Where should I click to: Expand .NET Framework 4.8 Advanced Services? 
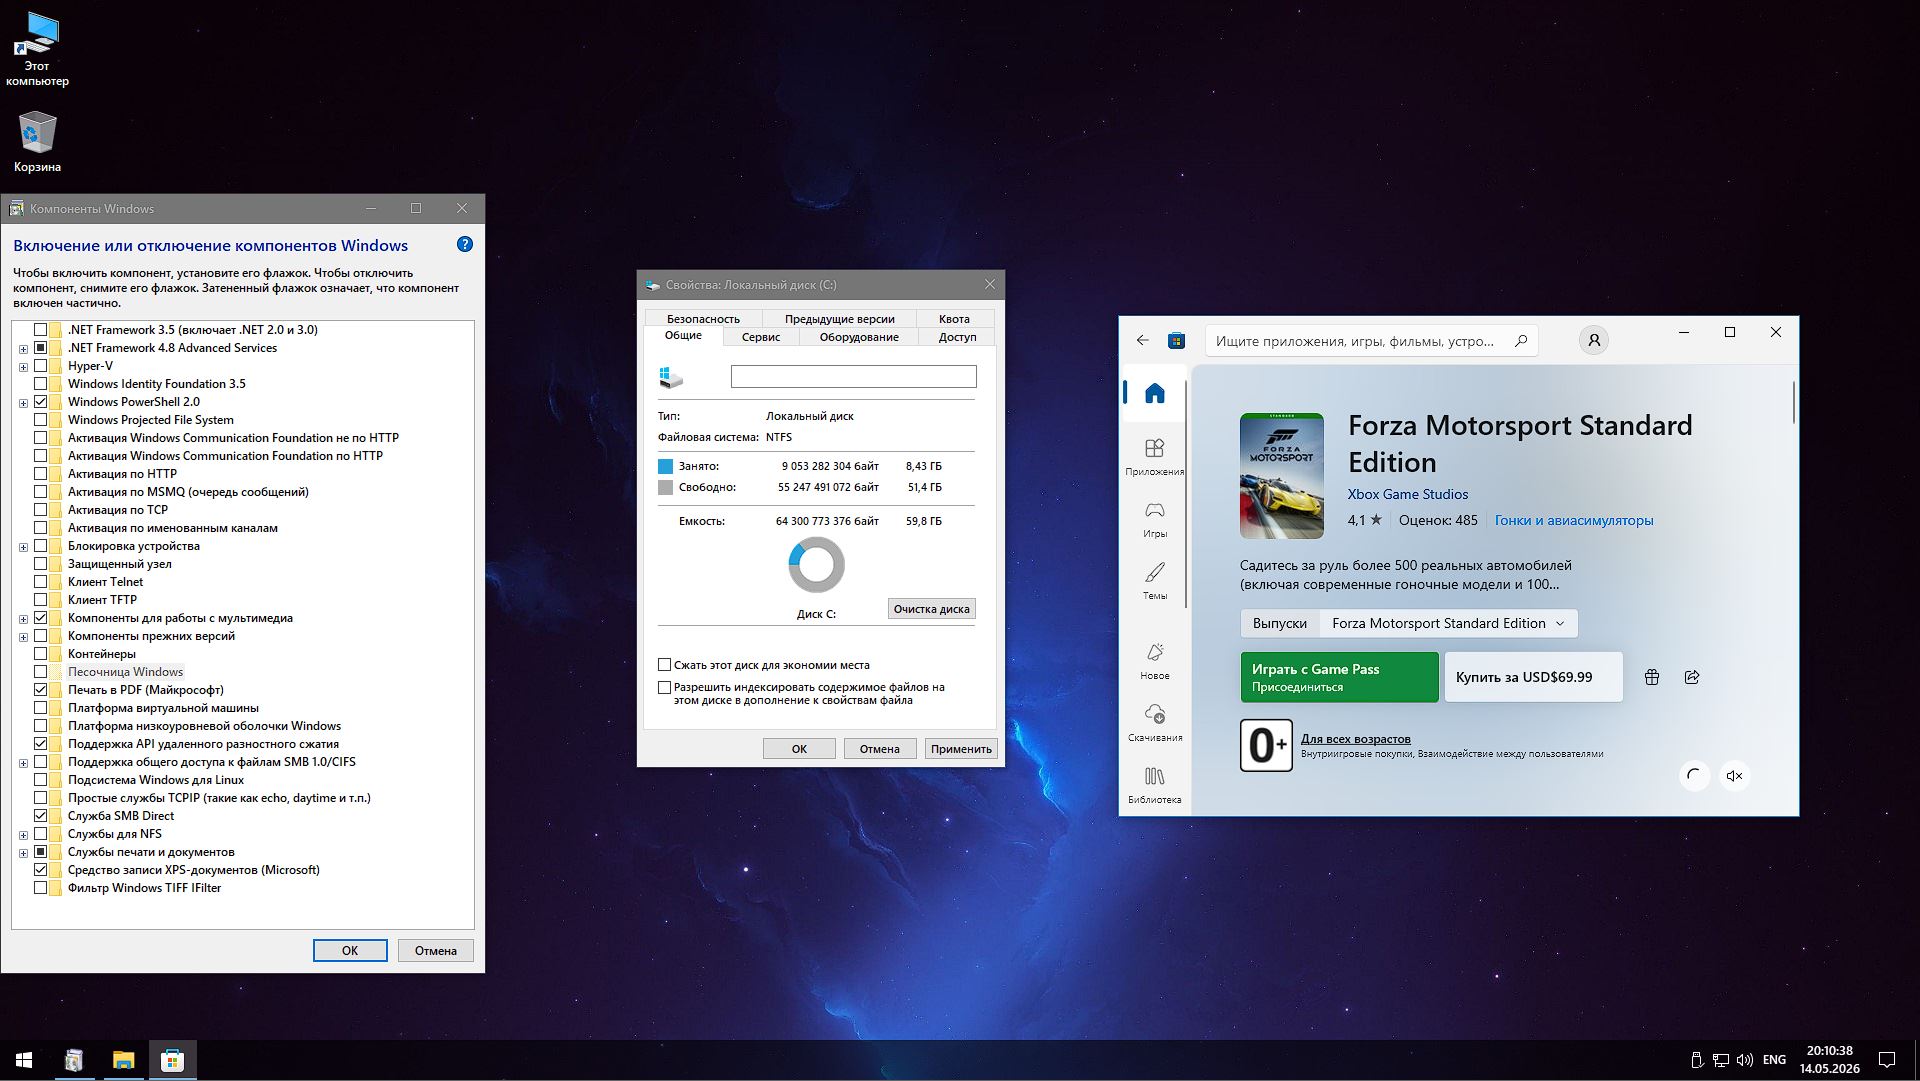[x=23, y=349]
